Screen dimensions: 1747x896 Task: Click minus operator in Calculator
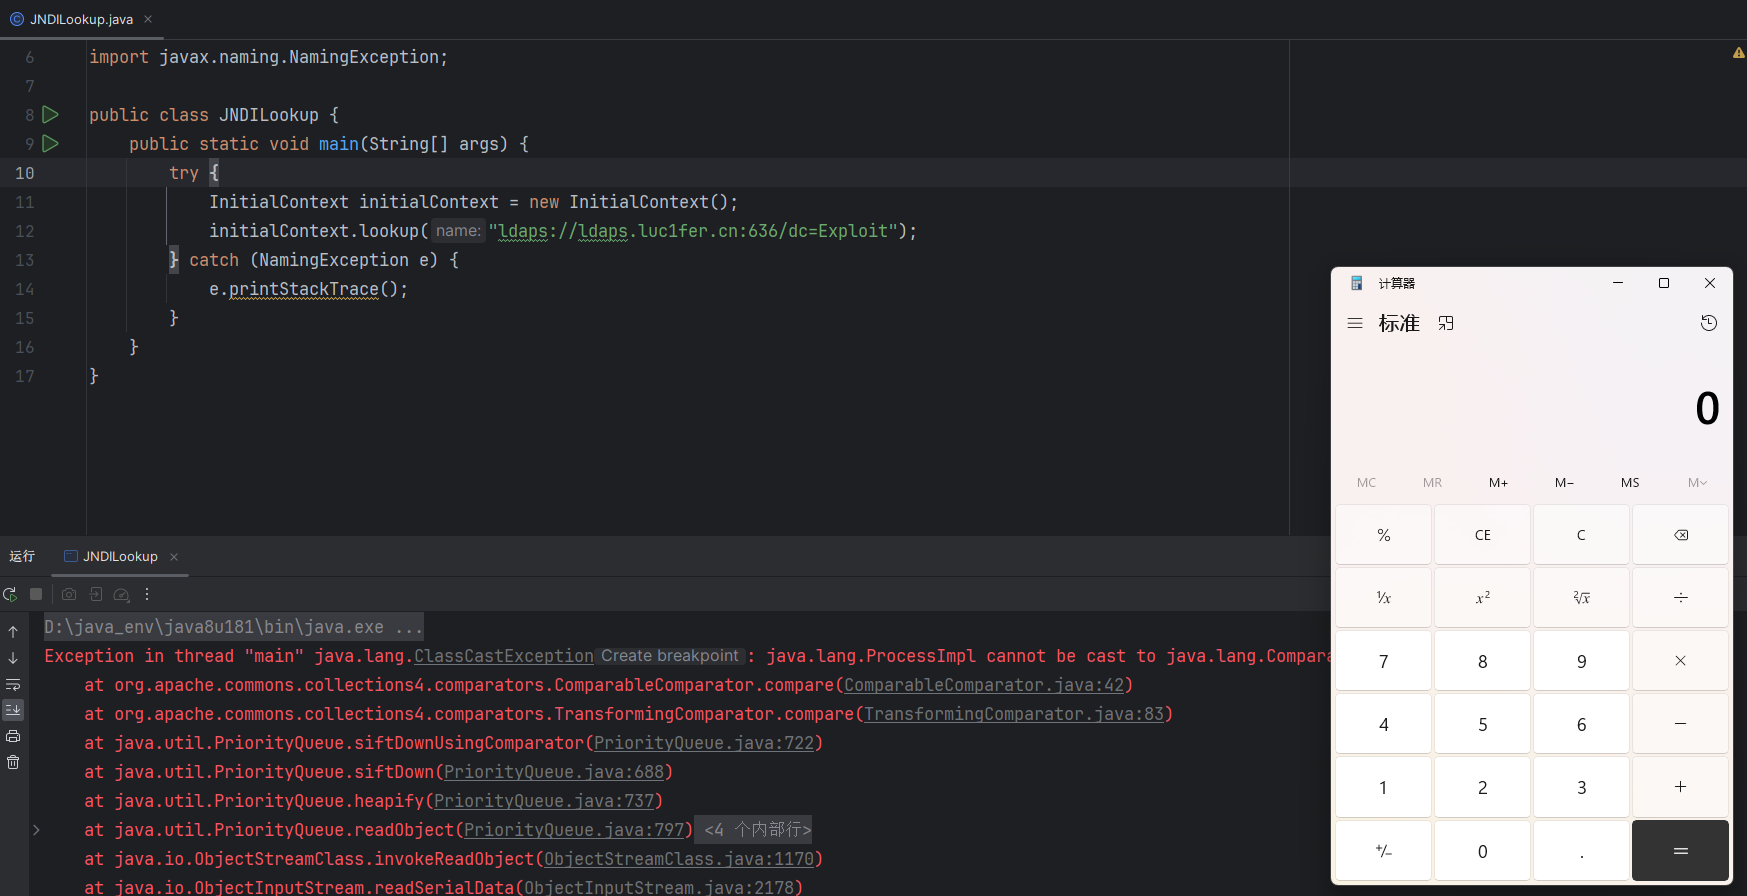pyautogui.click(x=1680, y=724)
